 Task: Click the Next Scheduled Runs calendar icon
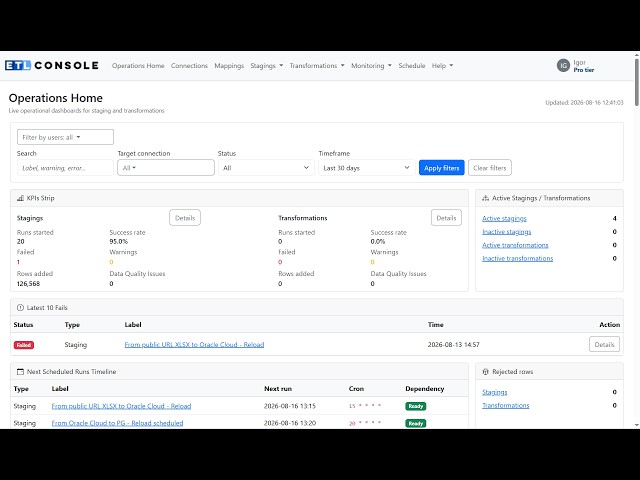(x=20, y=371)
